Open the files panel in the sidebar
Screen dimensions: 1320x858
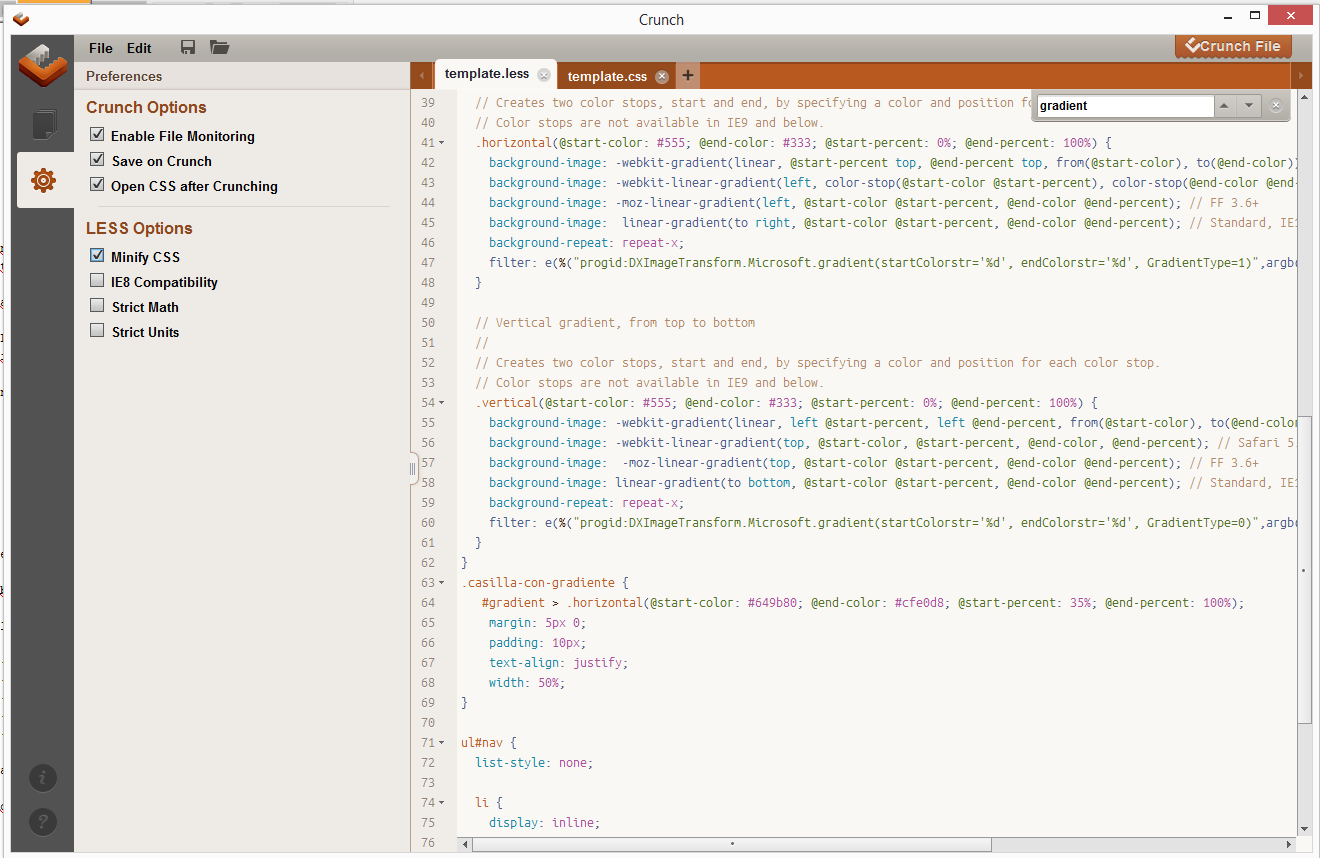click(x=44, y=125)
